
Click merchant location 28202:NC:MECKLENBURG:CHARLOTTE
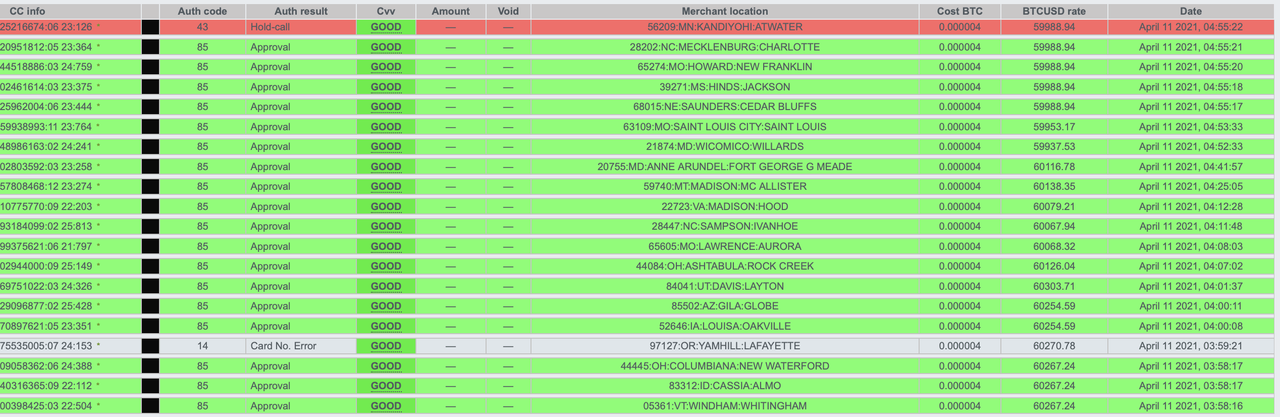point(725,47)
